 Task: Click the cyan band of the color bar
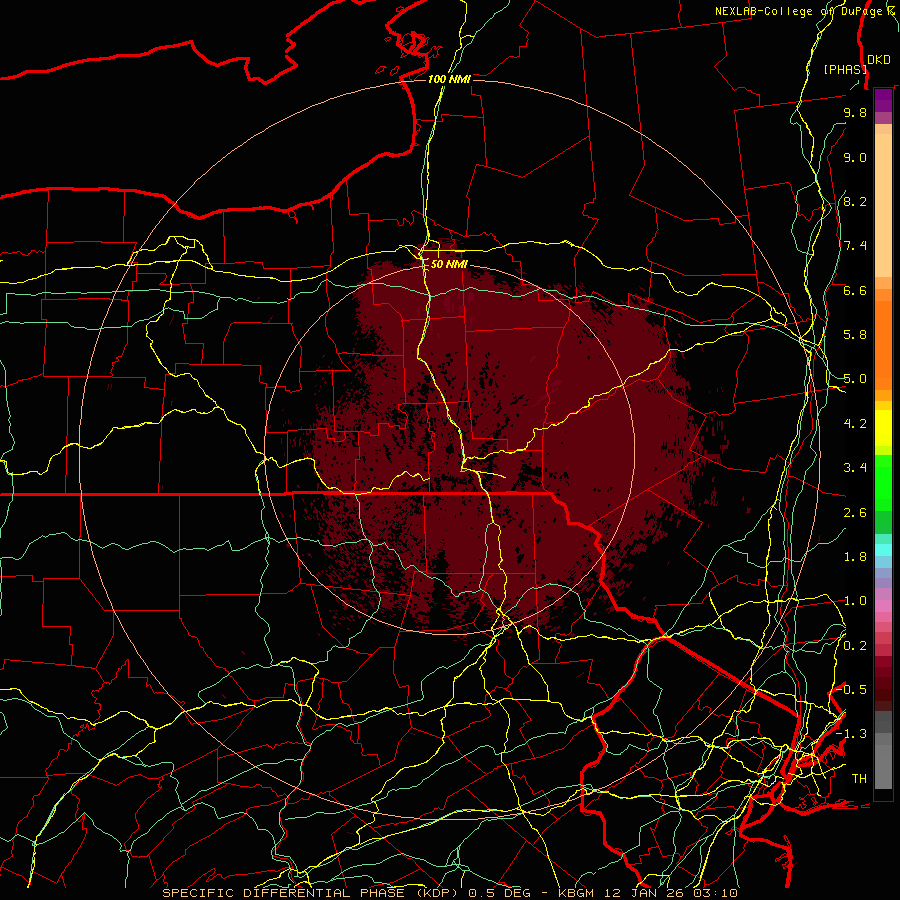883,550
